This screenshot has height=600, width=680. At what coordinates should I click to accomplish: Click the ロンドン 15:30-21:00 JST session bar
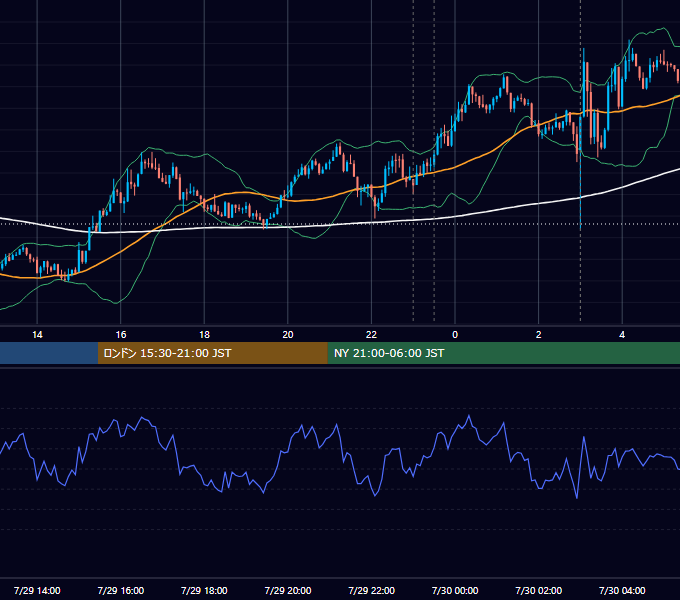coord(212,353)
